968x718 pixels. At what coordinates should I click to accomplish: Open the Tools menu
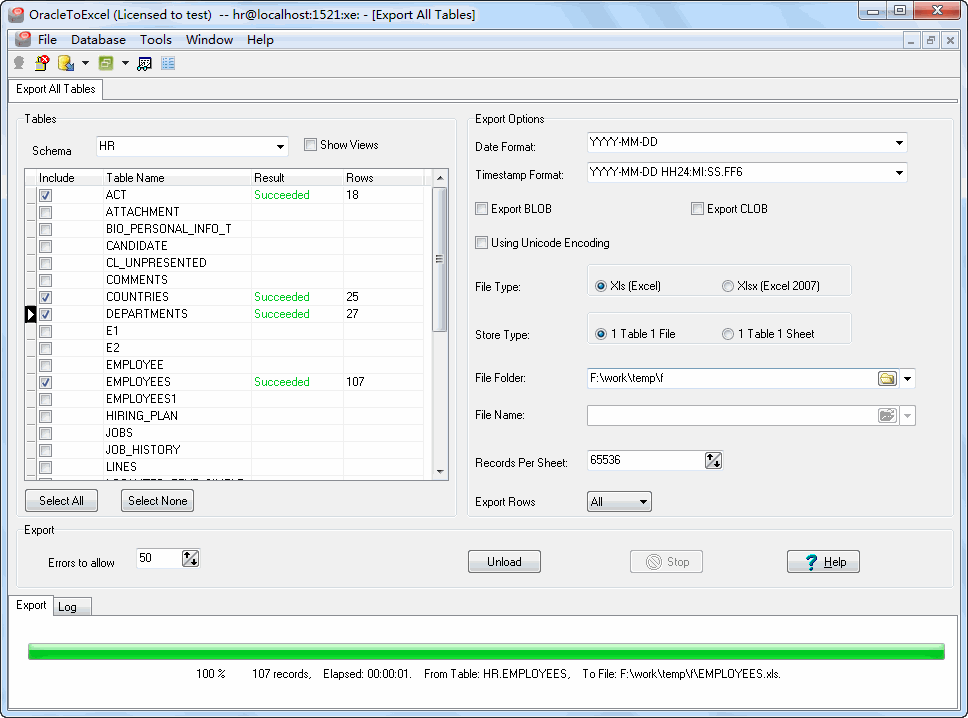[x=156, y=40]
